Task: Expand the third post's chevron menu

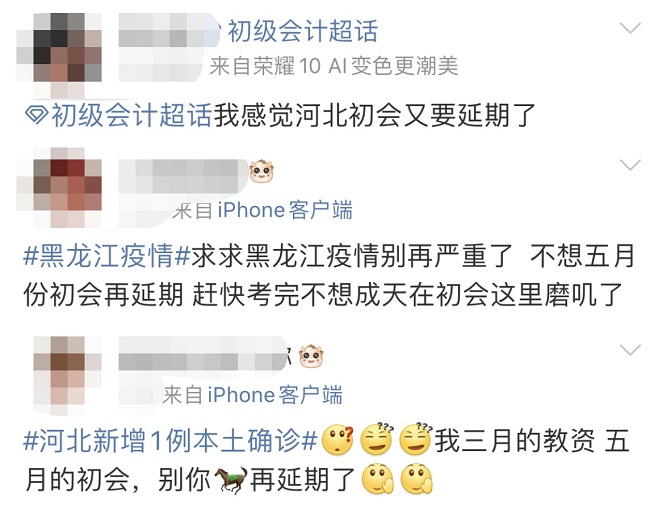Action: [x=630, y=350]
